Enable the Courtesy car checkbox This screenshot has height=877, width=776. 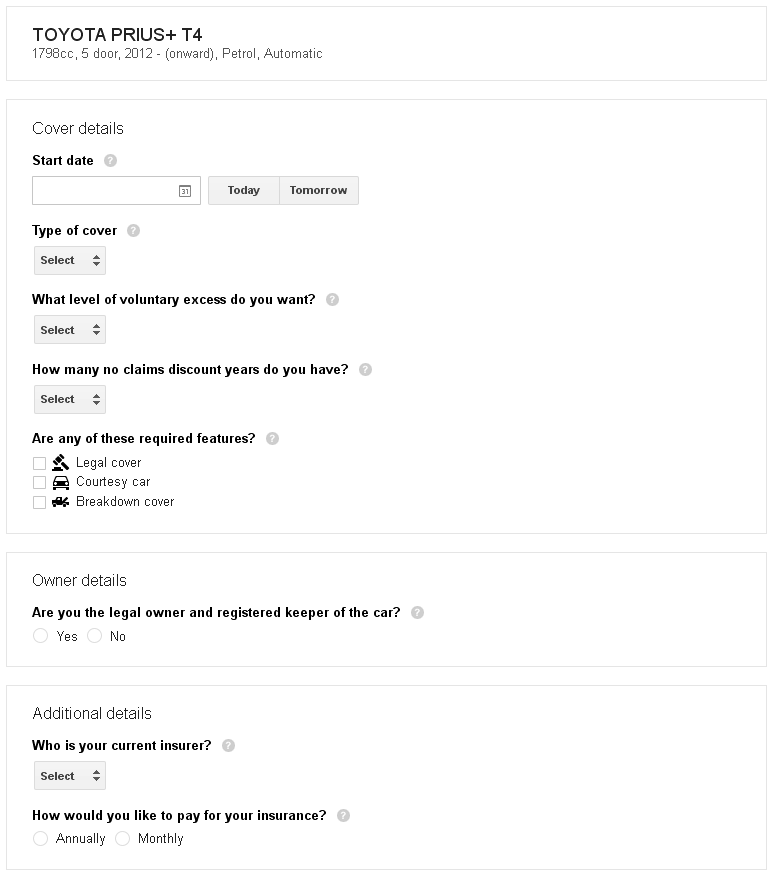(39, 482)
